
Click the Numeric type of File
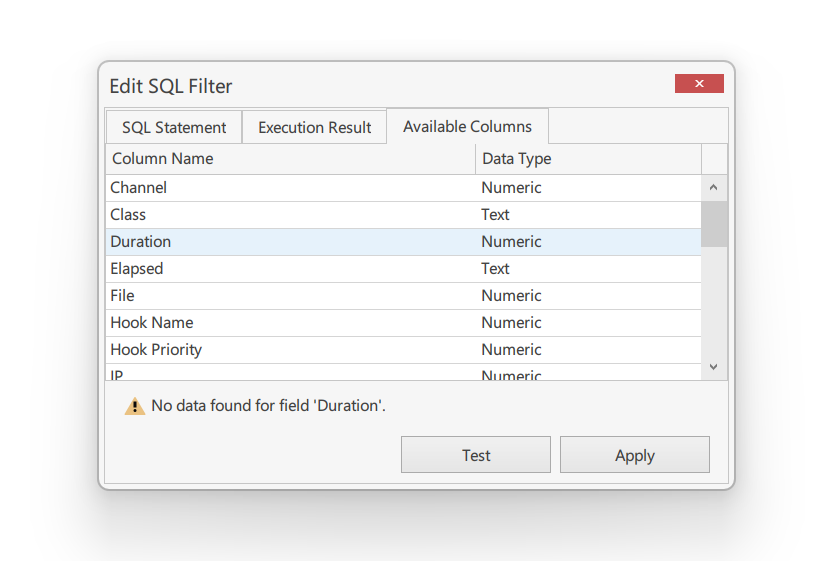tap(511, 296)
